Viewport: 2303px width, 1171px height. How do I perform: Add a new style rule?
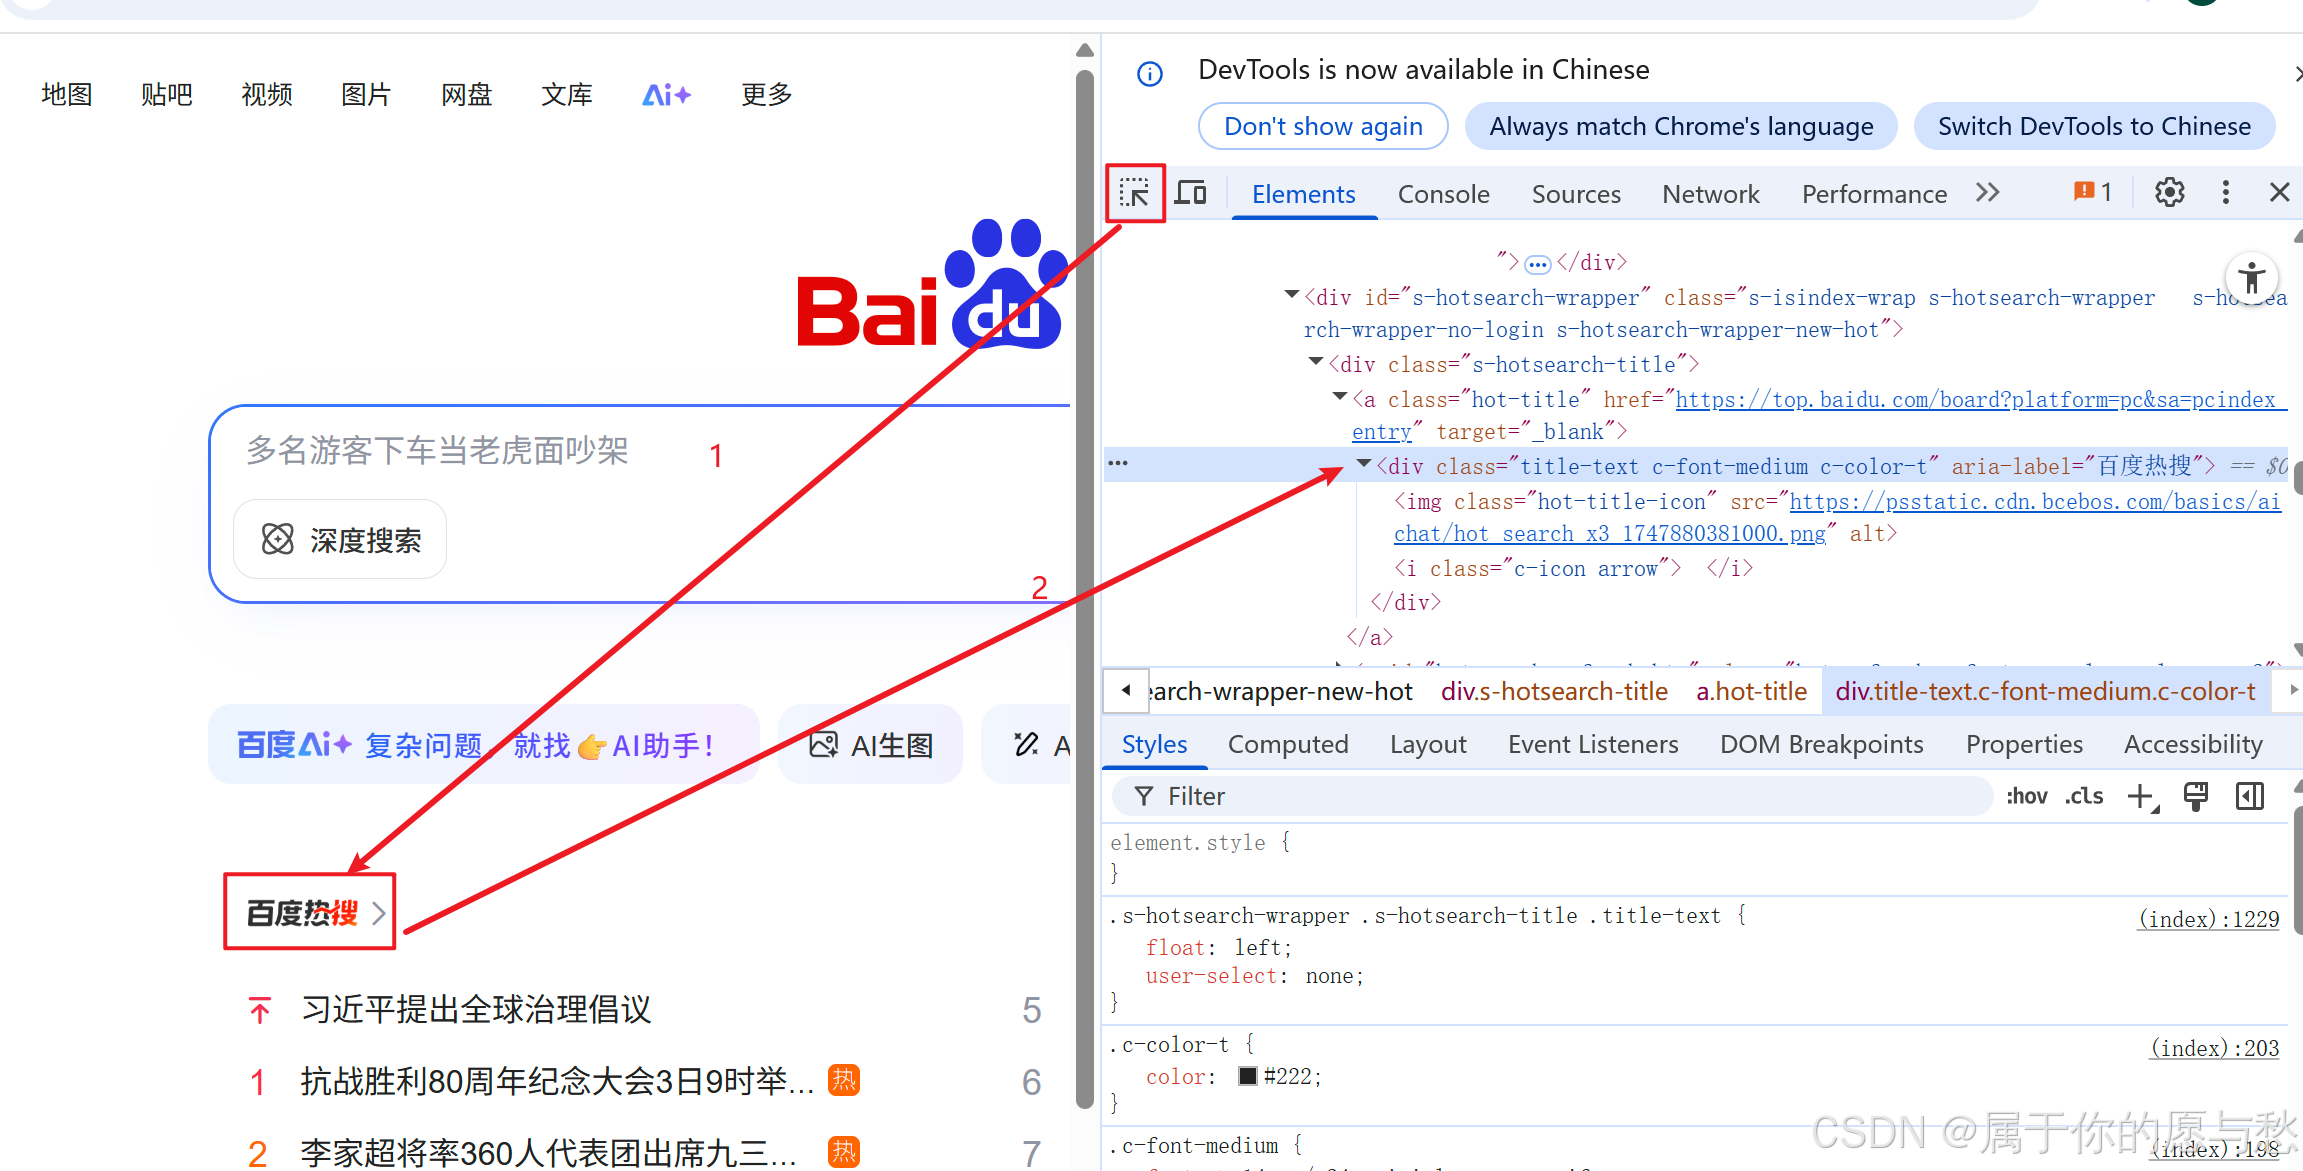coord(2142,797)
